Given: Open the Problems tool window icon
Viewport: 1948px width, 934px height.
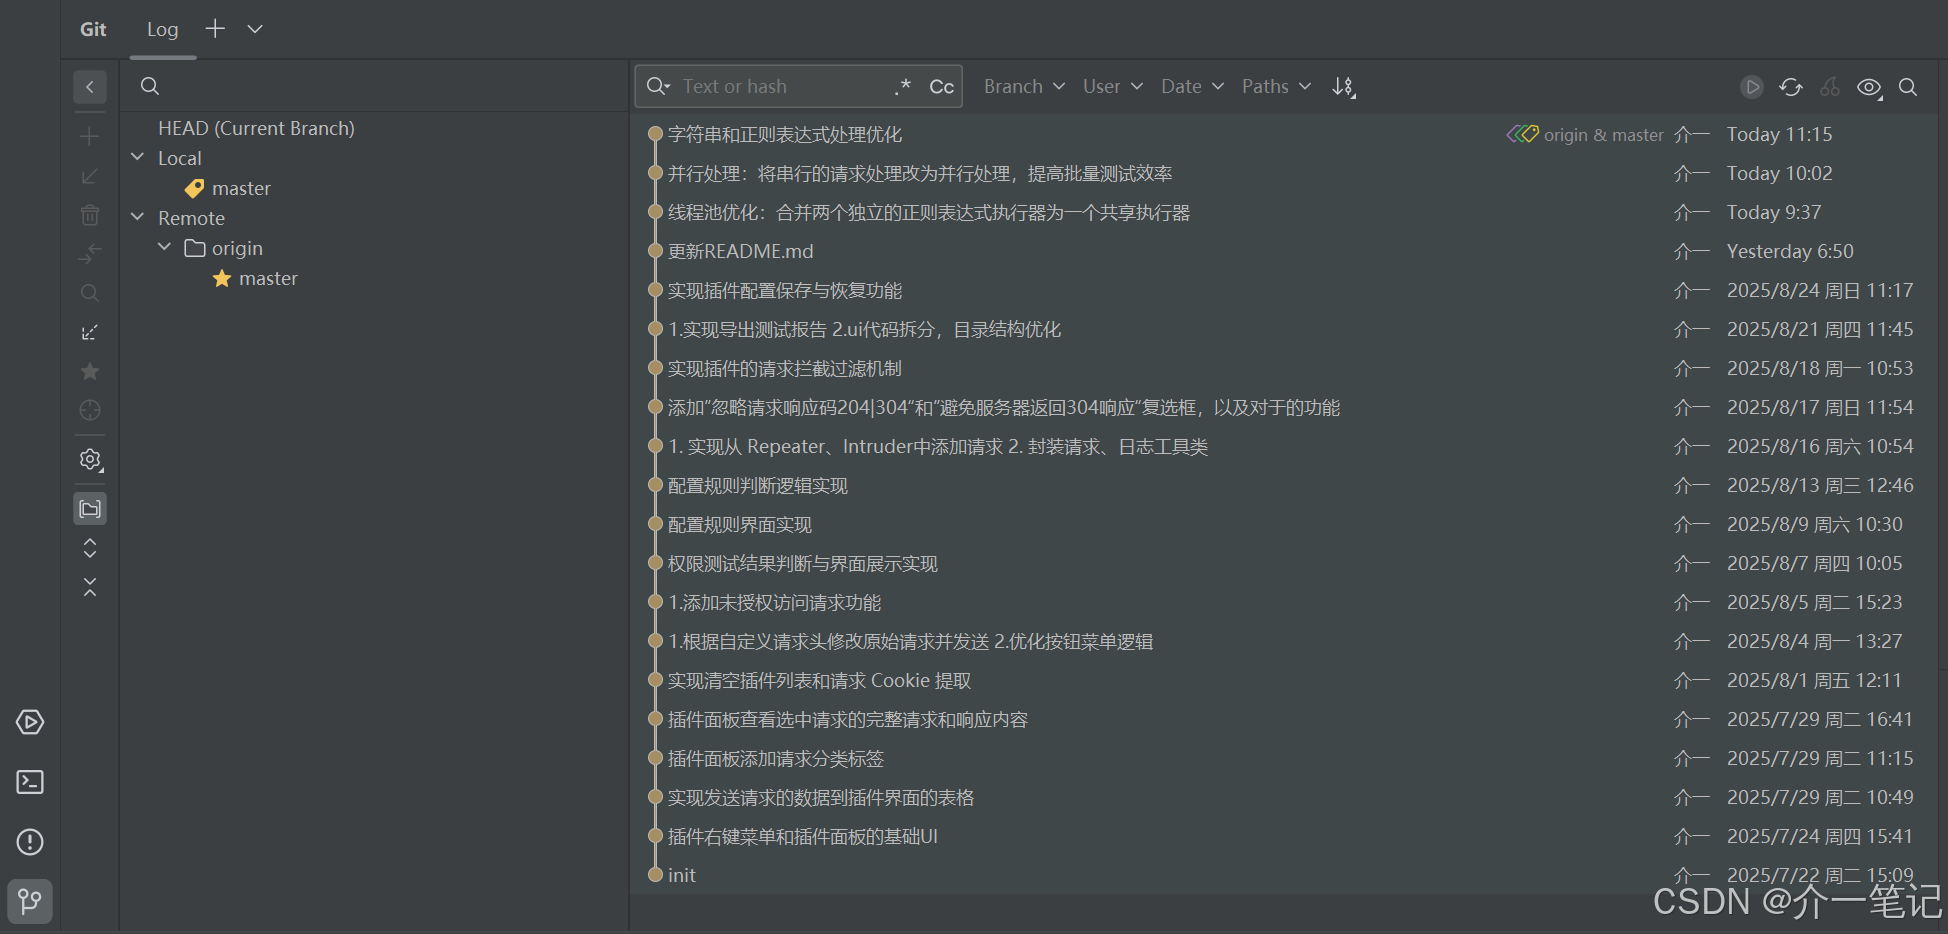Looking at the screenshot, I should coord(30,842).
